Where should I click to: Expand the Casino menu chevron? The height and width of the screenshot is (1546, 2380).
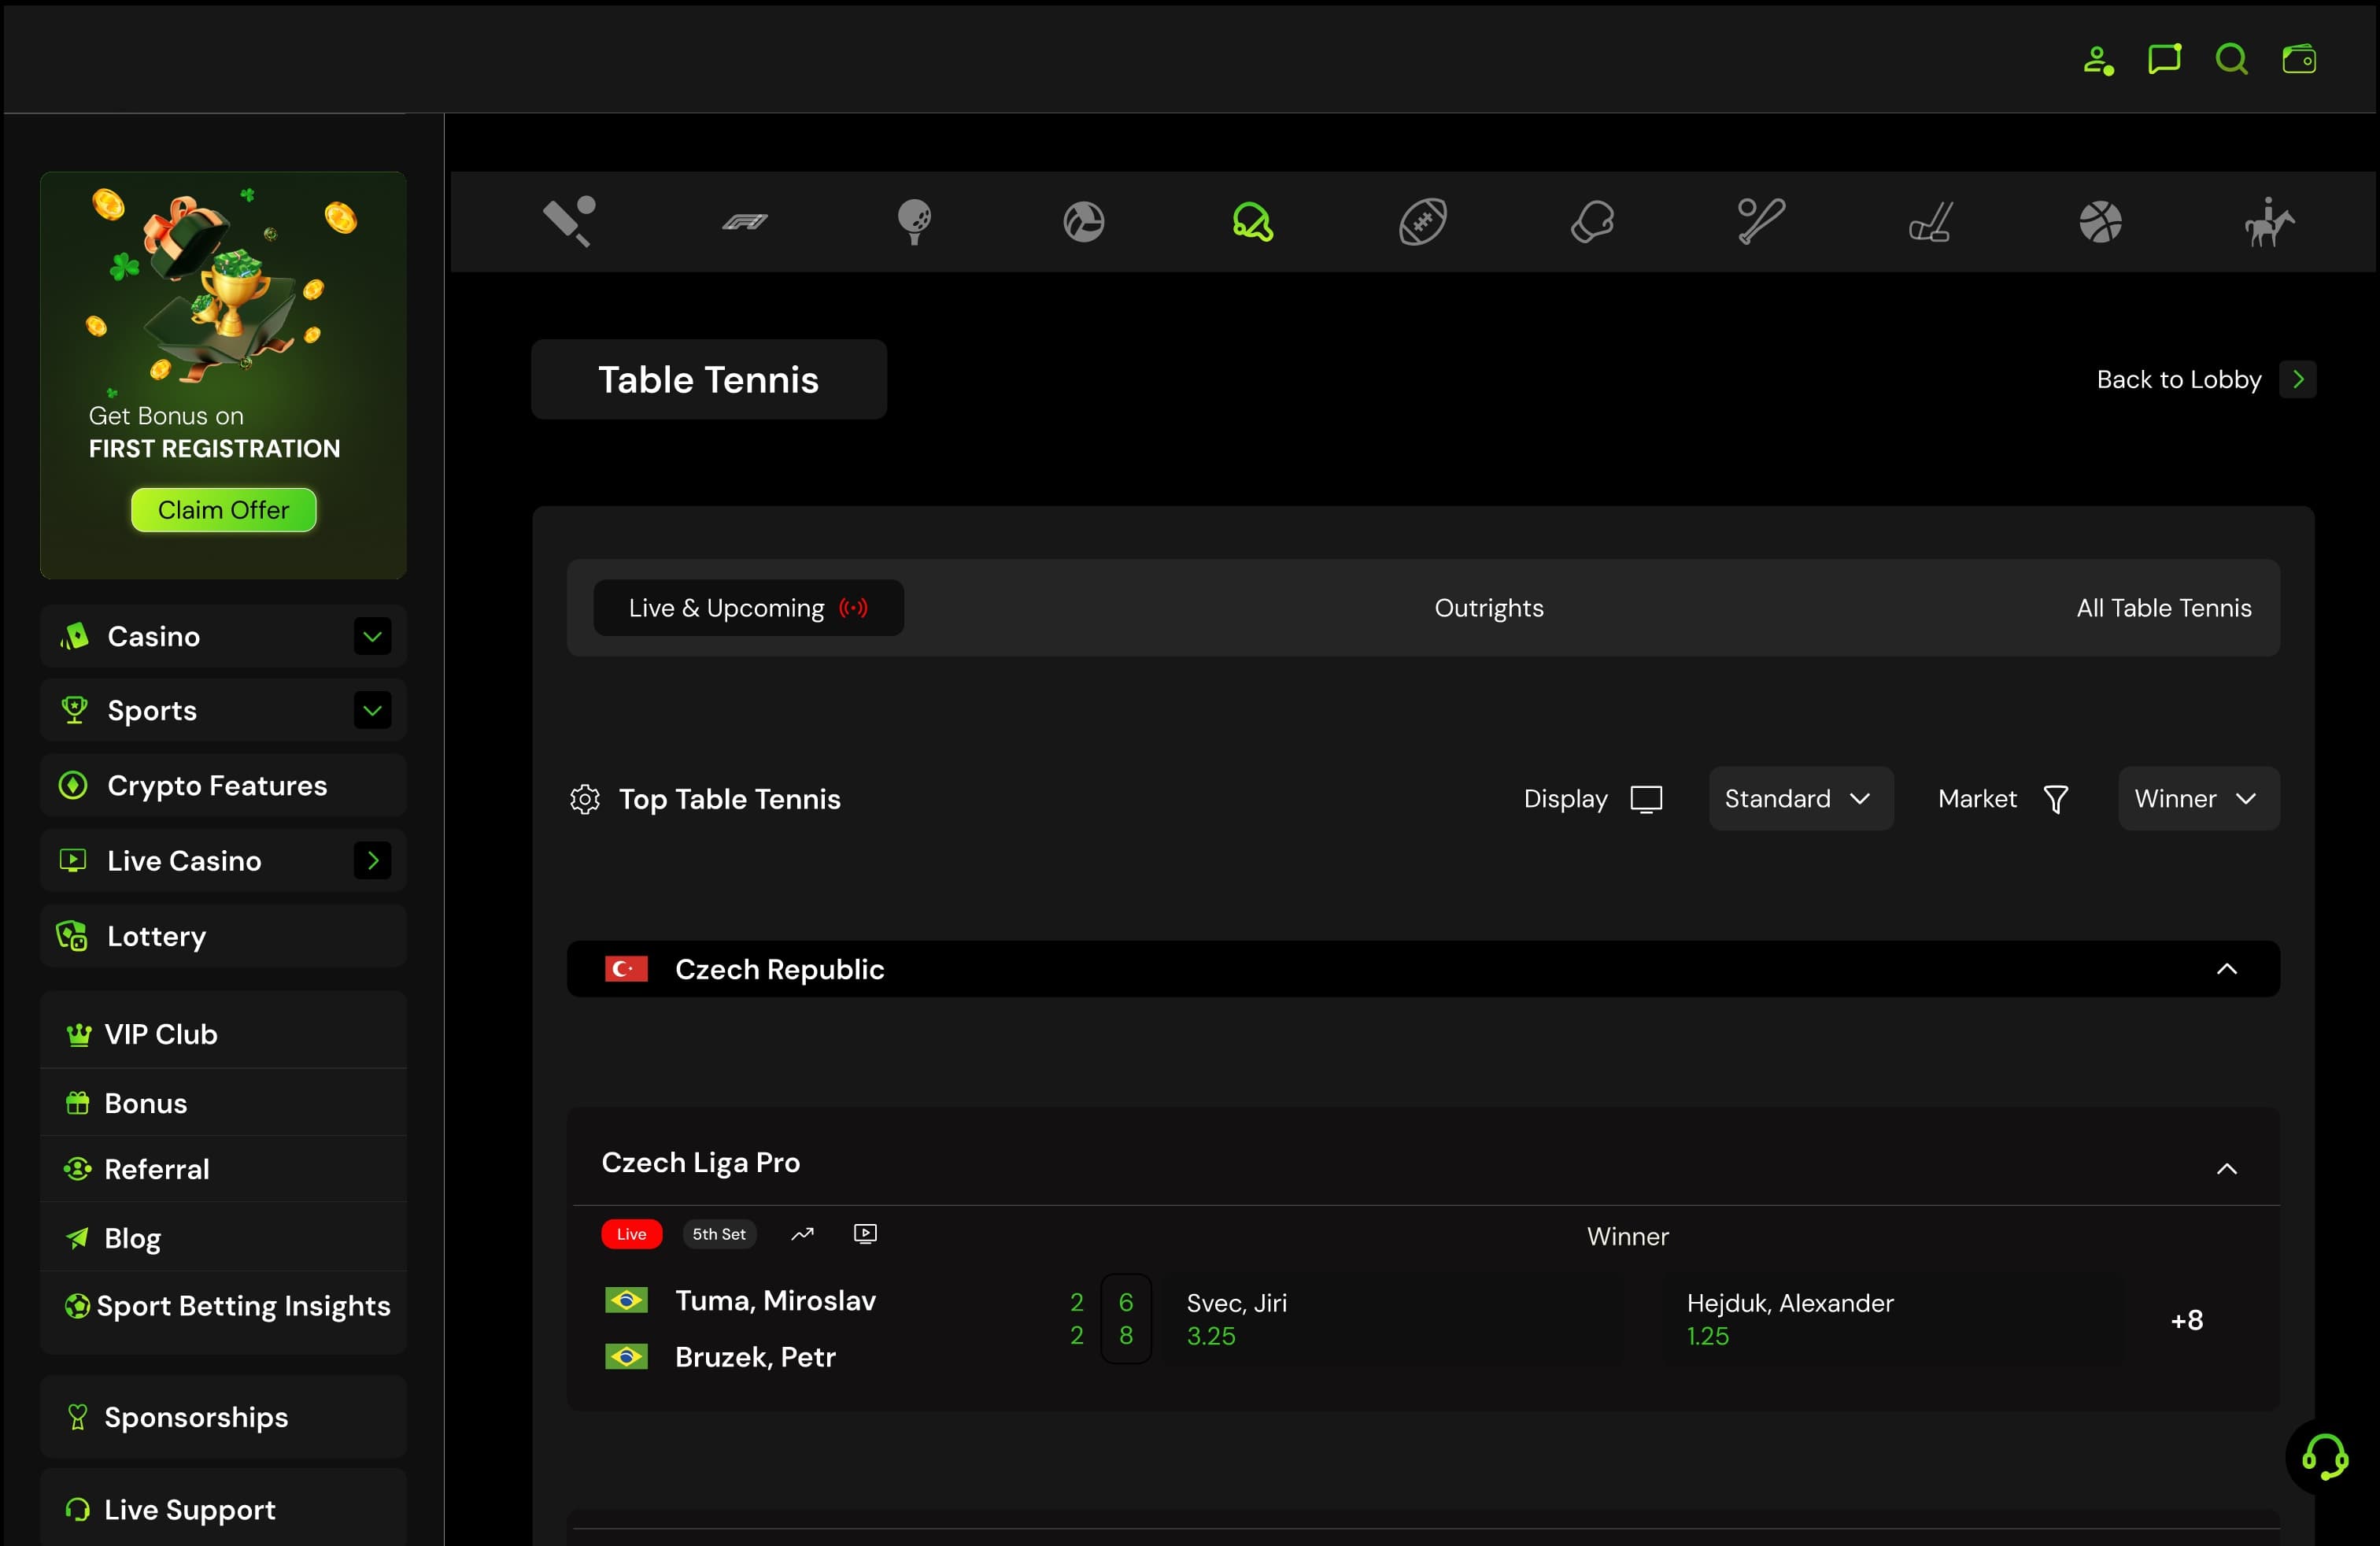[x=372, y=636]
